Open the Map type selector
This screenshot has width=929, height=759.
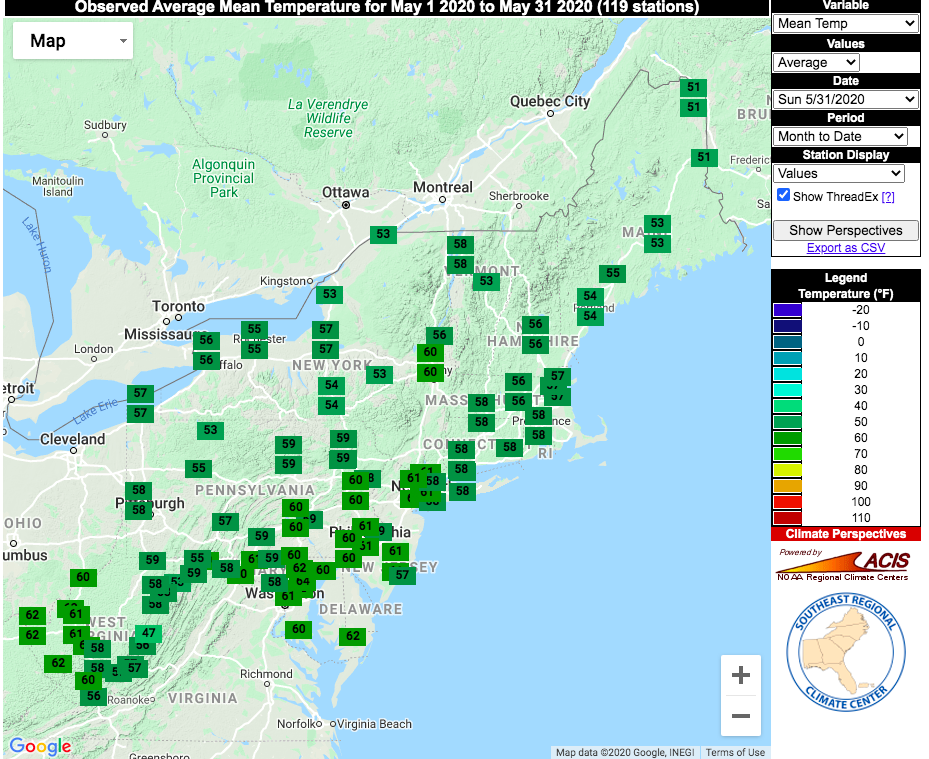72,41
